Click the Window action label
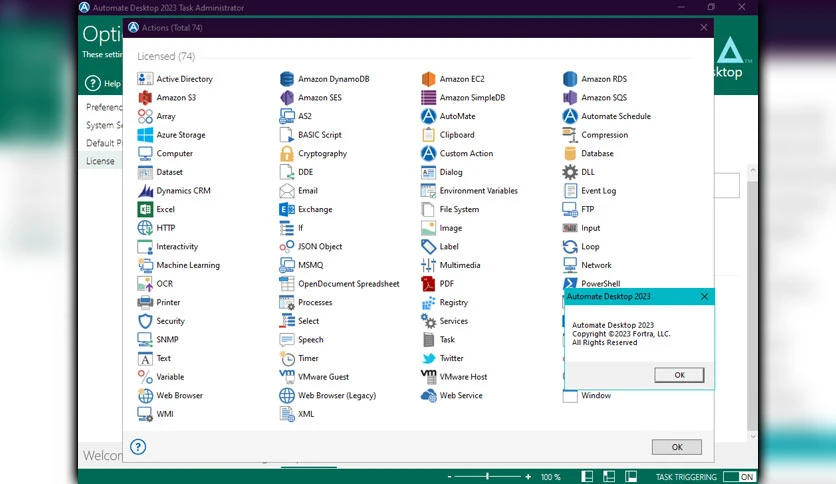The image size is (836, 484). (x=596, y=396)
